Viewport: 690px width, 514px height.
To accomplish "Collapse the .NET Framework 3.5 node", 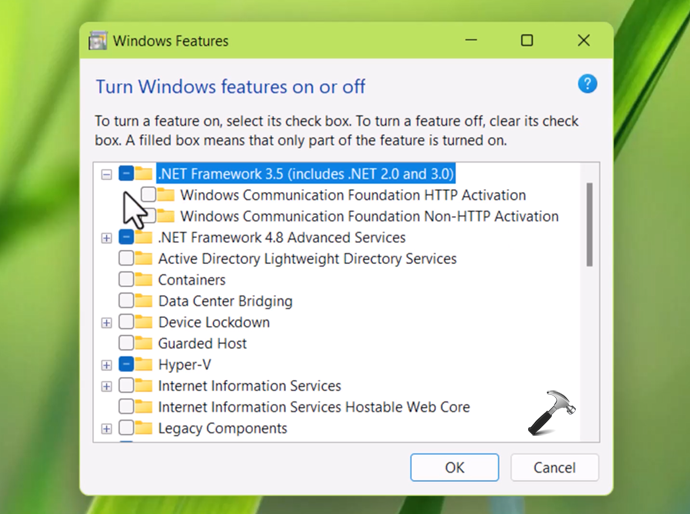I will (106, 174).
